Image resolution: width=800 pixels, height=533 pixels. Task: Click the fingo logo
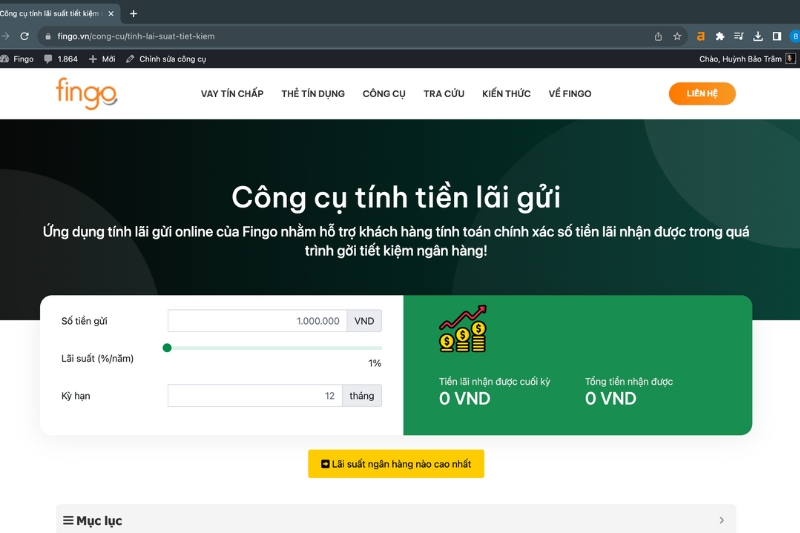[86, 93]
